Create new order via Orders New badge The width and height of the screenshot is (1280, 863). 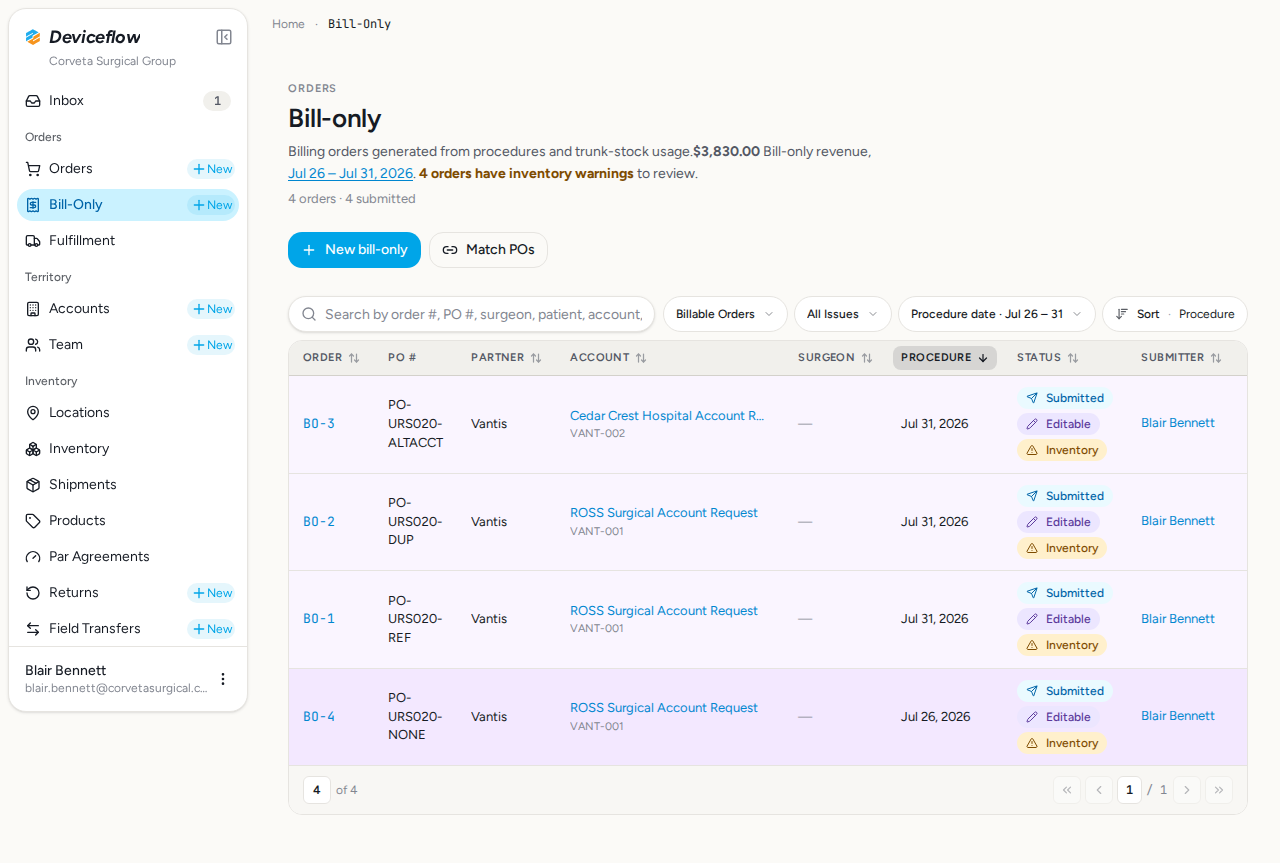pyautogui.click(x=212, y=169)
